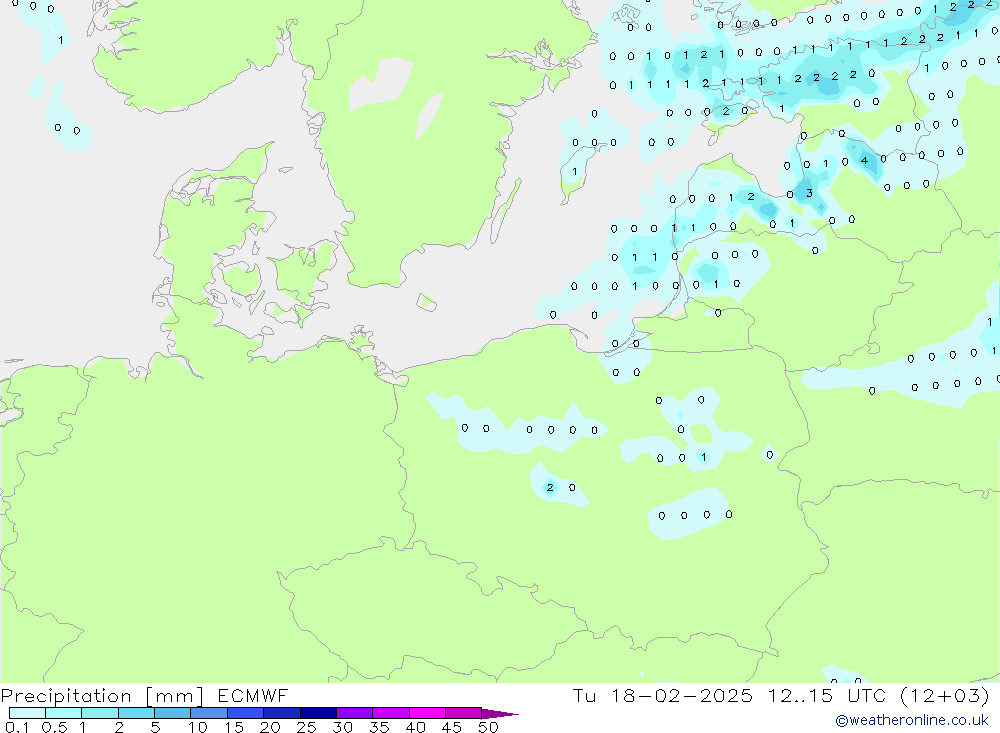Click the '25' legend scale label
This screenshot has width=1000, height=733.
tap(307, 727)
